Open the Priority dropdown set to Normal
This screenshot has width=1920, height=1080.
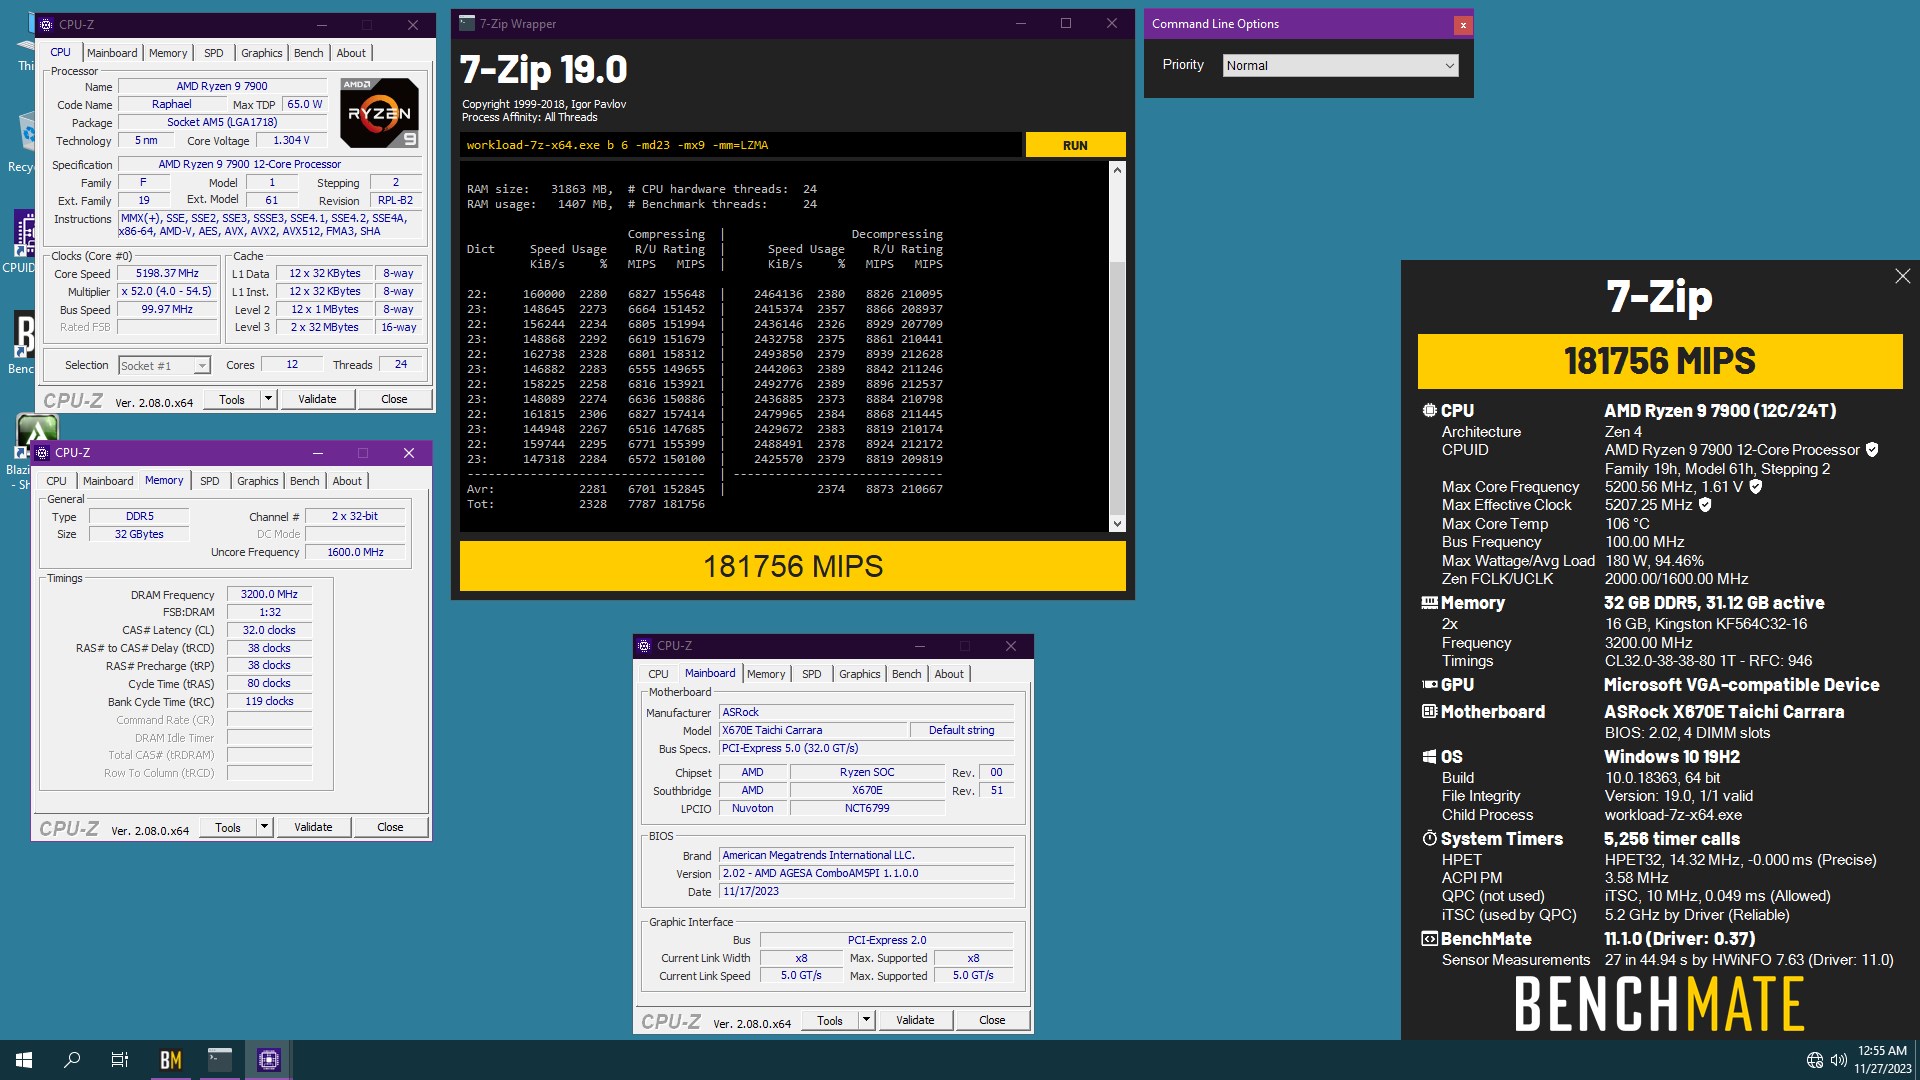point(1340,66)
